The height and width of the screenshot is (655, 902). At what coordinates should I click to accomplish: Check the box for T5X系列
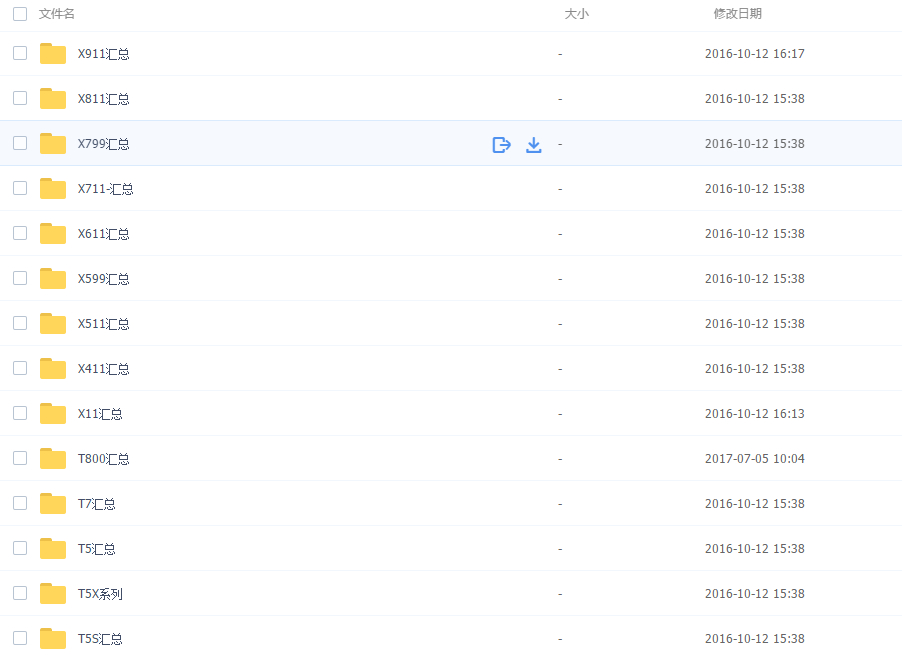click(20, 593)
